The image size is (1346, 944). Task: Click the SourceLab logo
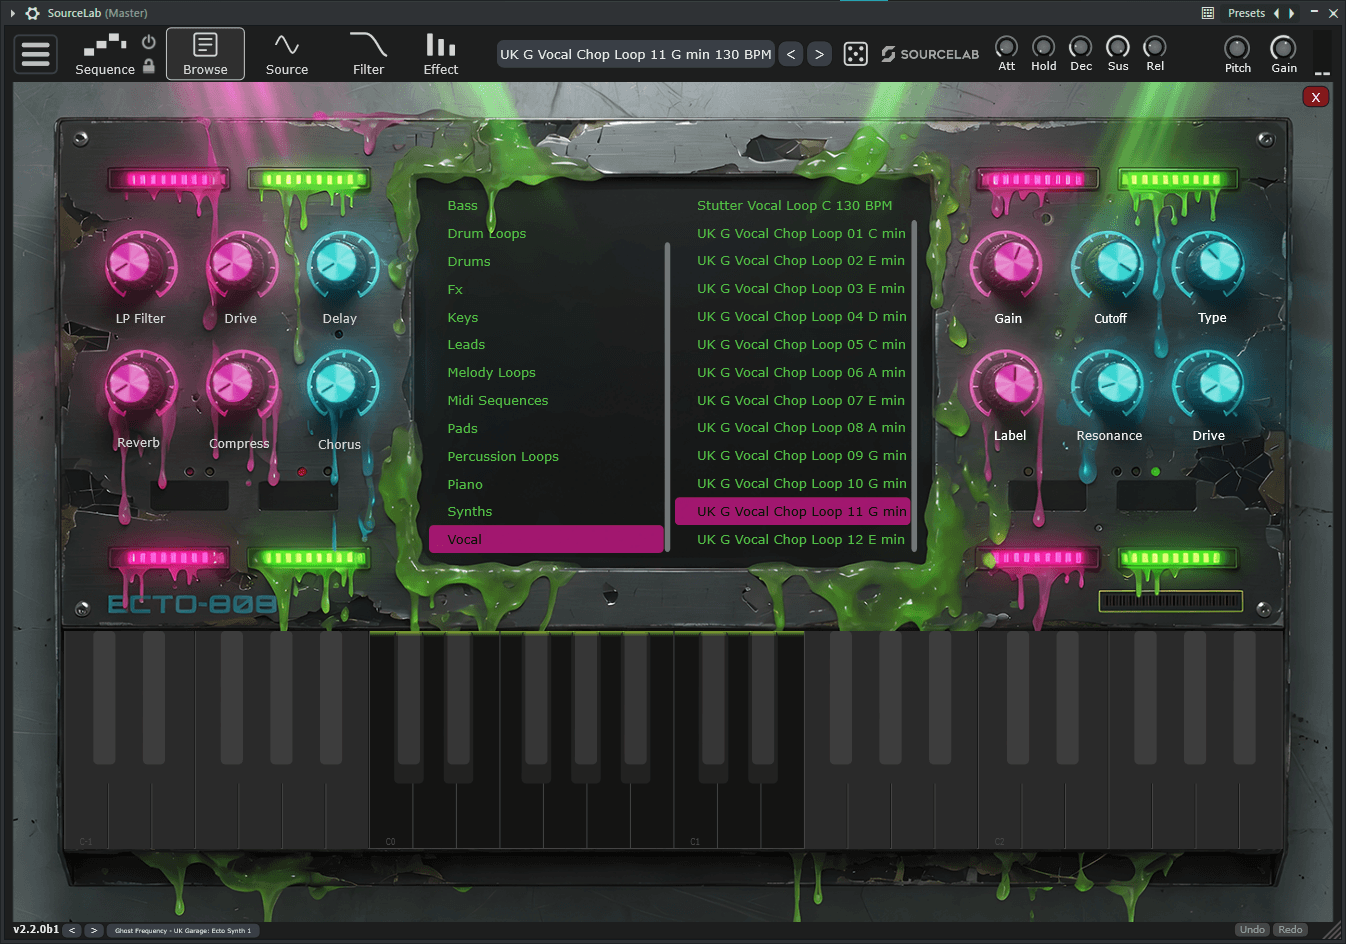pyautogui.click(x=930, y=54)
